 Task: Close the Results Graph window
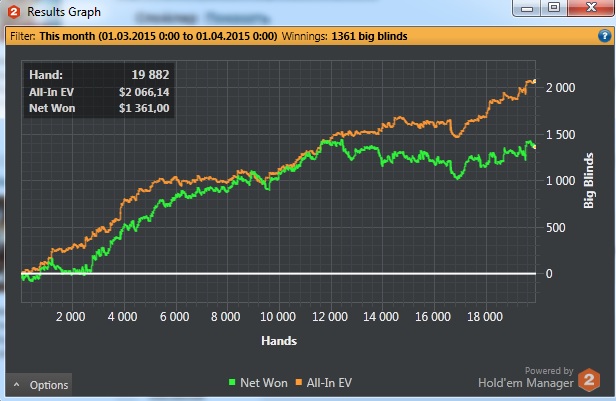tap(591, 7)
